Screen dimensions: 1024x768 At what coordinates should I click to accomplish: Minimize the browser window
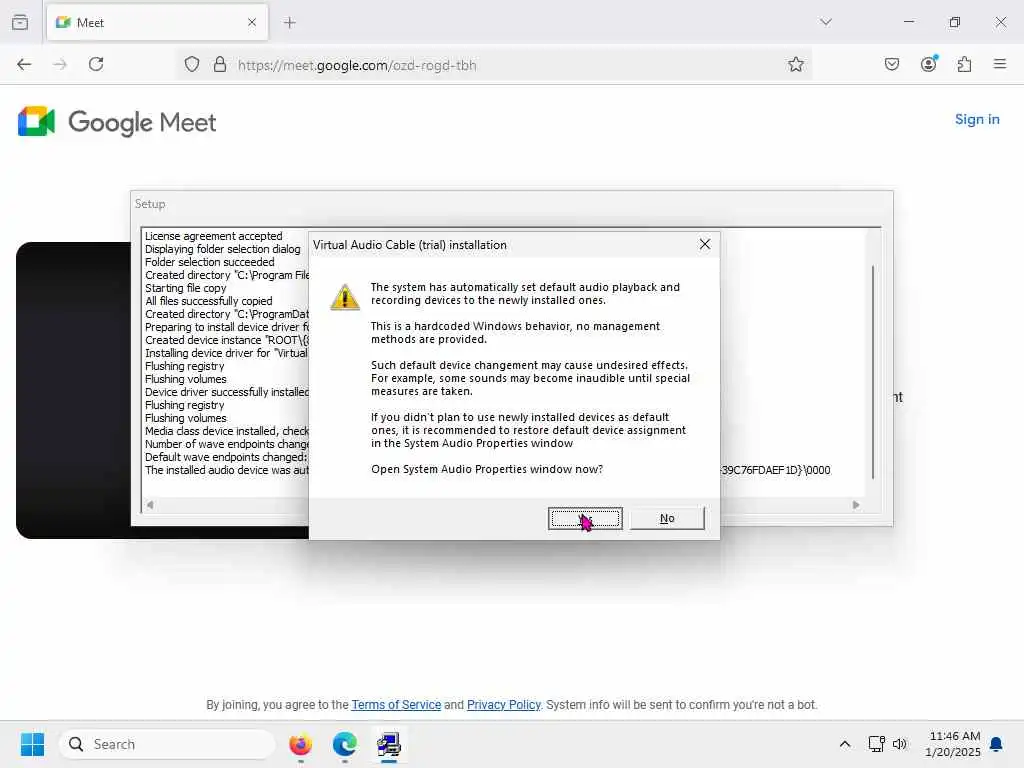click(908, 22)
